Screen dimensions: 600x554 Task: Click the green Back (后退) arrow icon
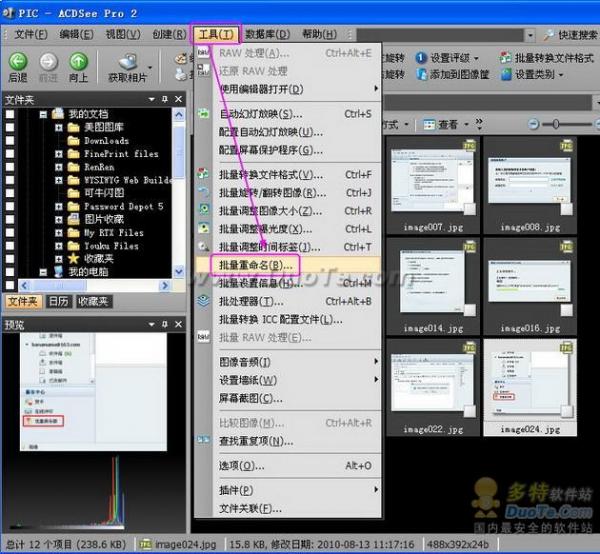click(x=18, y=62)
